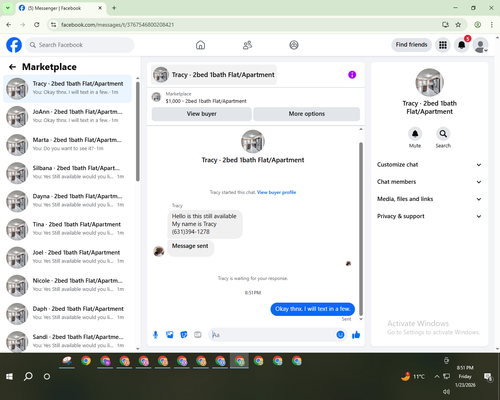Open the Tina conversation in the list
The width and height of the screenshot is (500, 400).
67,229
